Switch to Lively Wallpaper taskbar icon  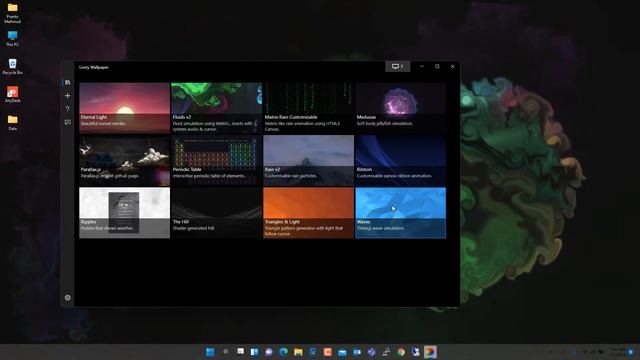click(430, 352)
